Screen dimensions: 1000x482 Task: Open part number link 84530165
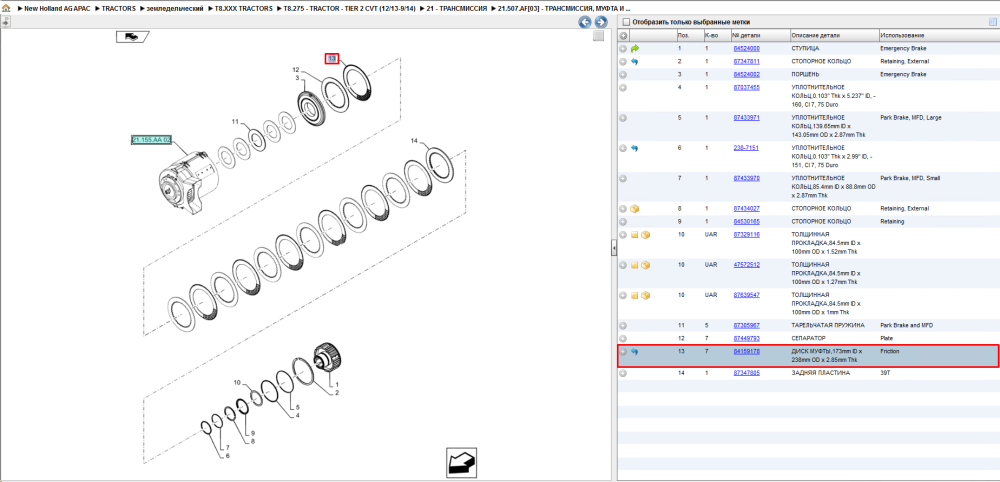(746, 222)
